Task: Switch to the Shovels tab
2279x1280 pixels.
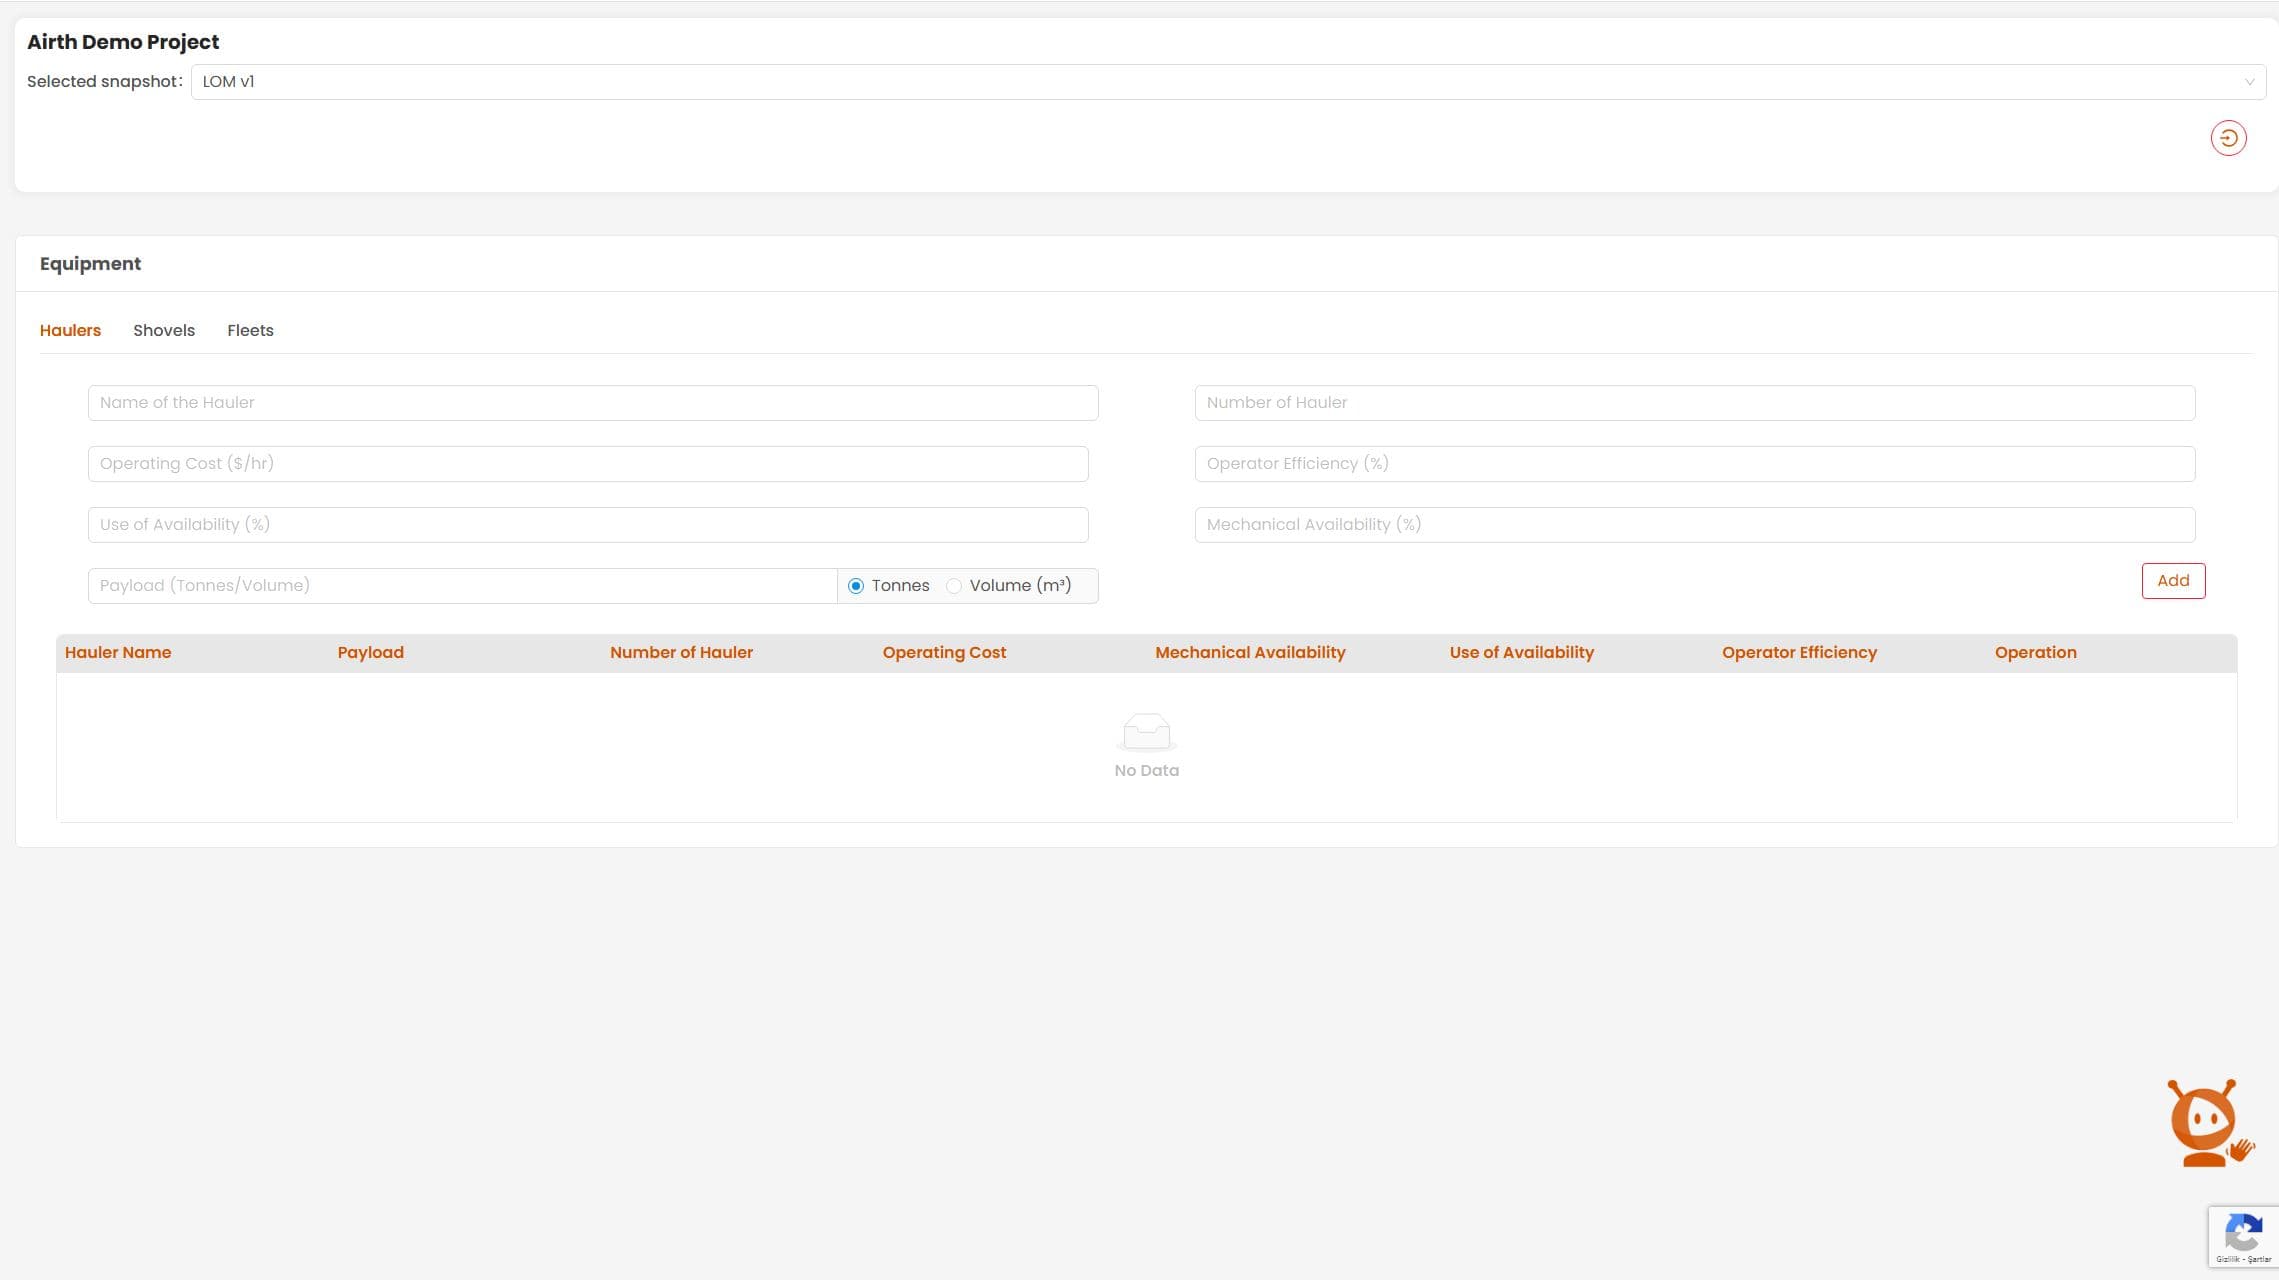Action: coord(164,330)
